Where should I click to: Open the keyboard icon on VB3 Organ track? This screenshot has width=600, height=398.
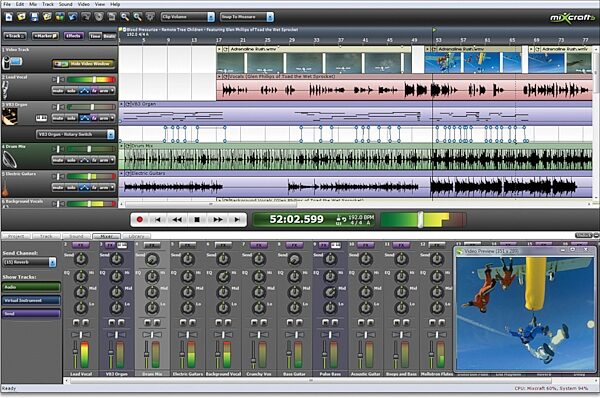[x=41, y=118]
